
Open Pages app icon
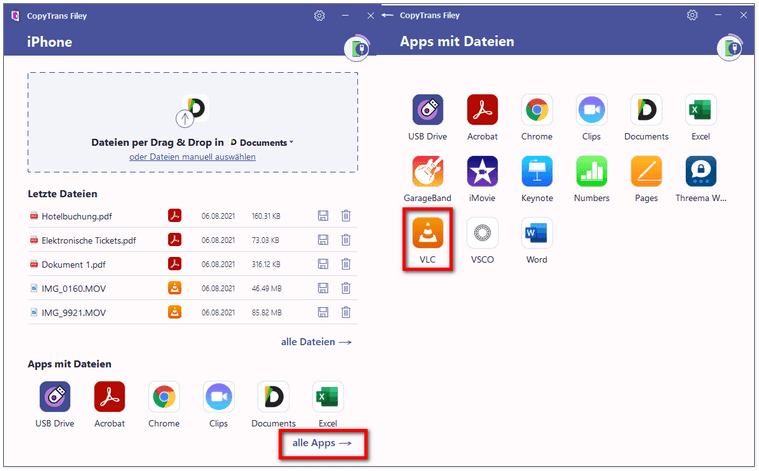[x=646, y=171]
